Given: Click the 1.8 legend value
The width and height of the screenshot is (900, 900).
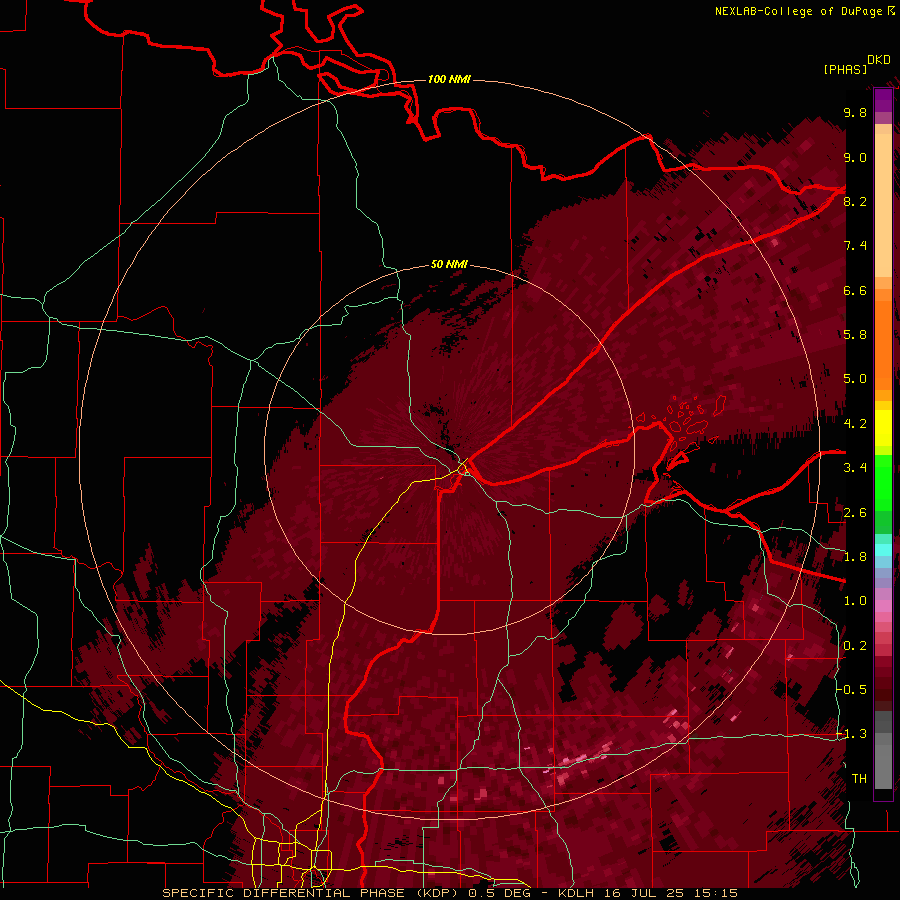Looking at the screenshot, I should click(x=855, y=557).
